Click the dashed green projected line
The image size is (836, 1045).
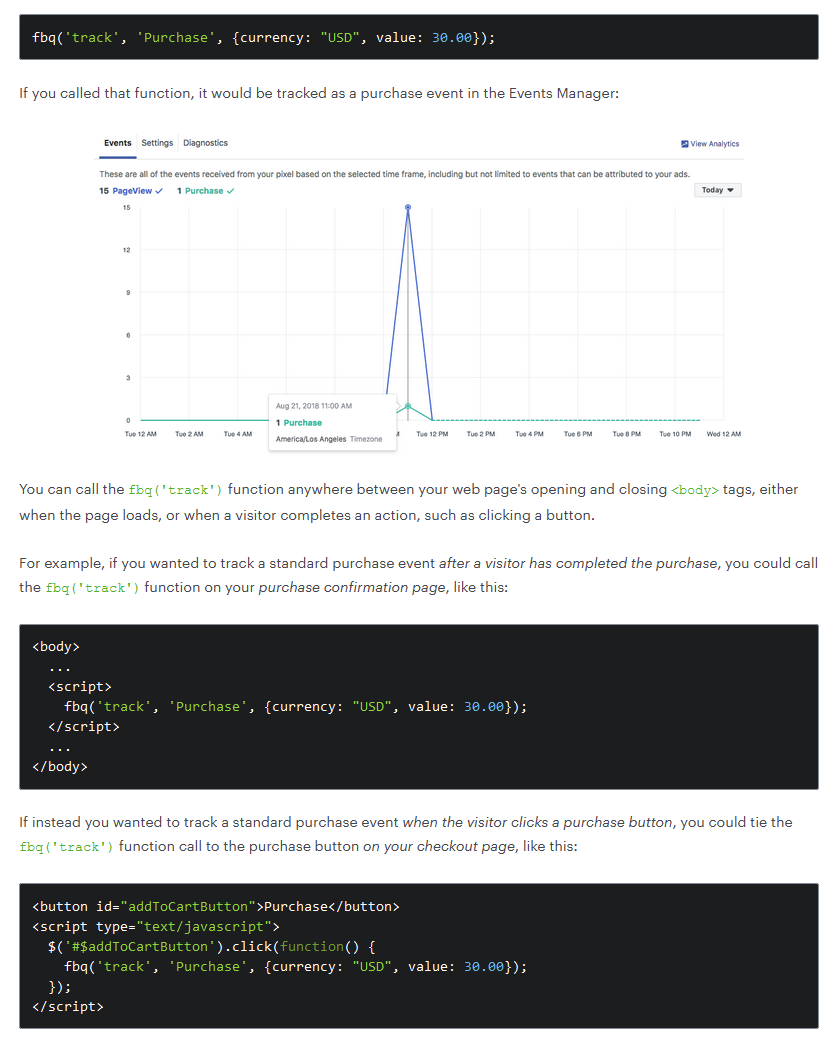[x=567, y=421]
